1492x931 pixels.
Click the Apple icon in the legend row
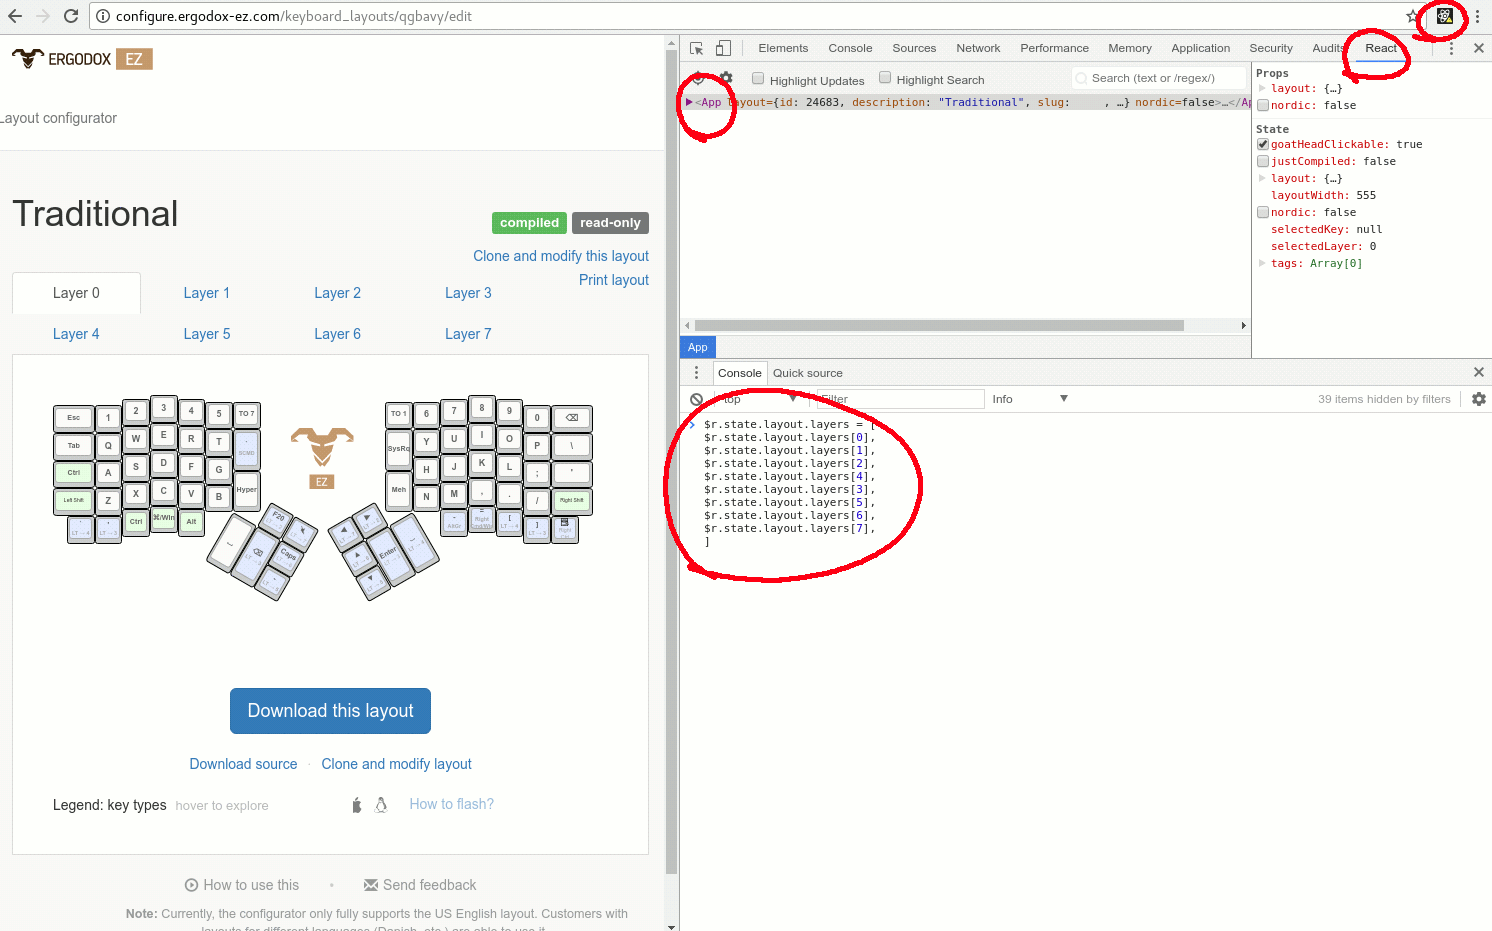(357, 805)
